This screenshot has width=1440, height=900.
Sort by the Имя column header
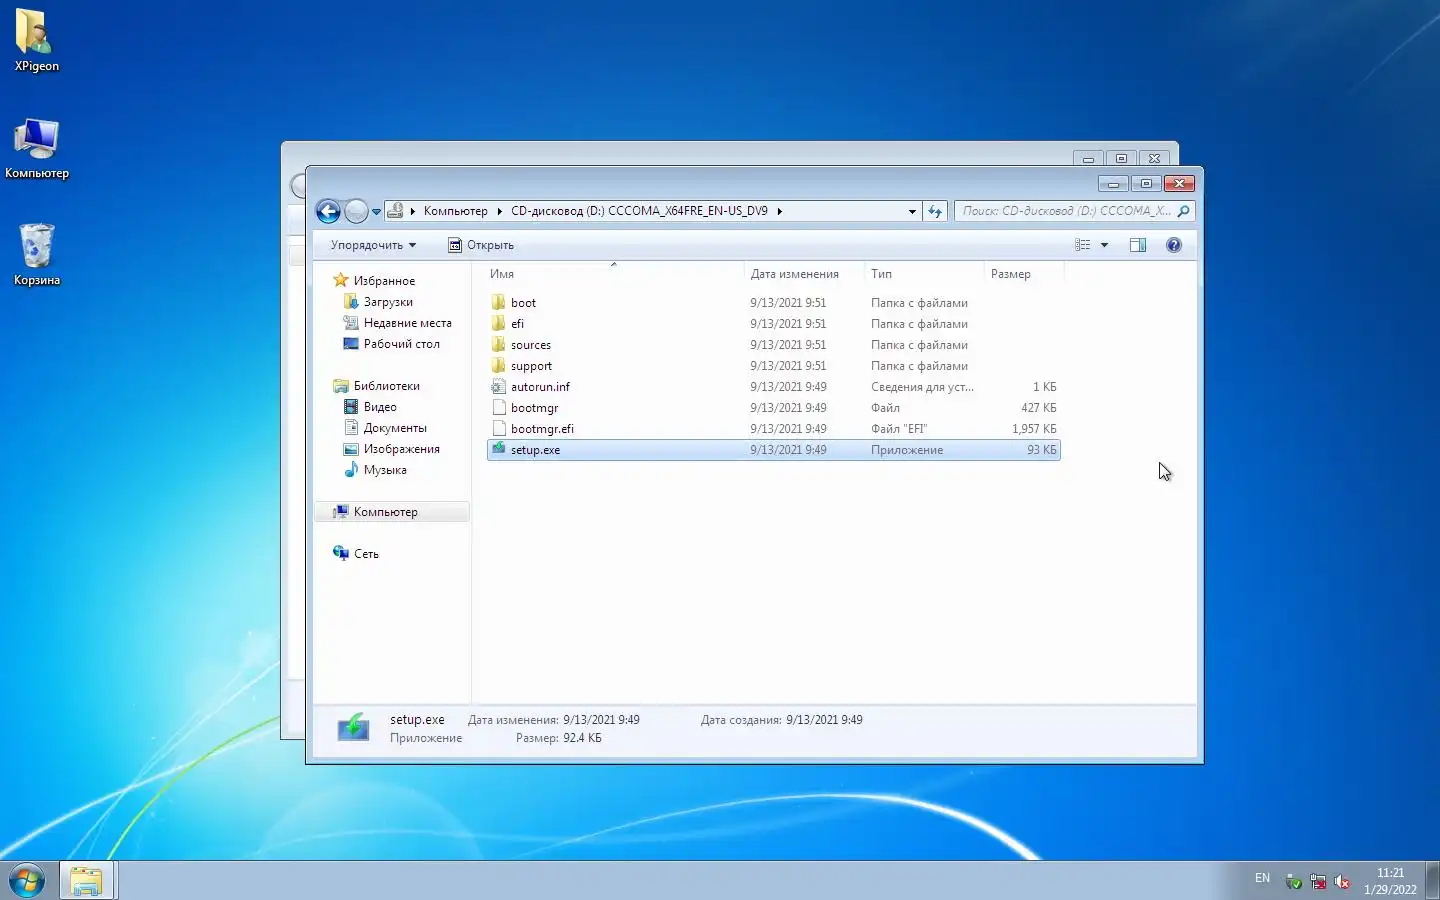pyautogui.click(x=614, y=274)
